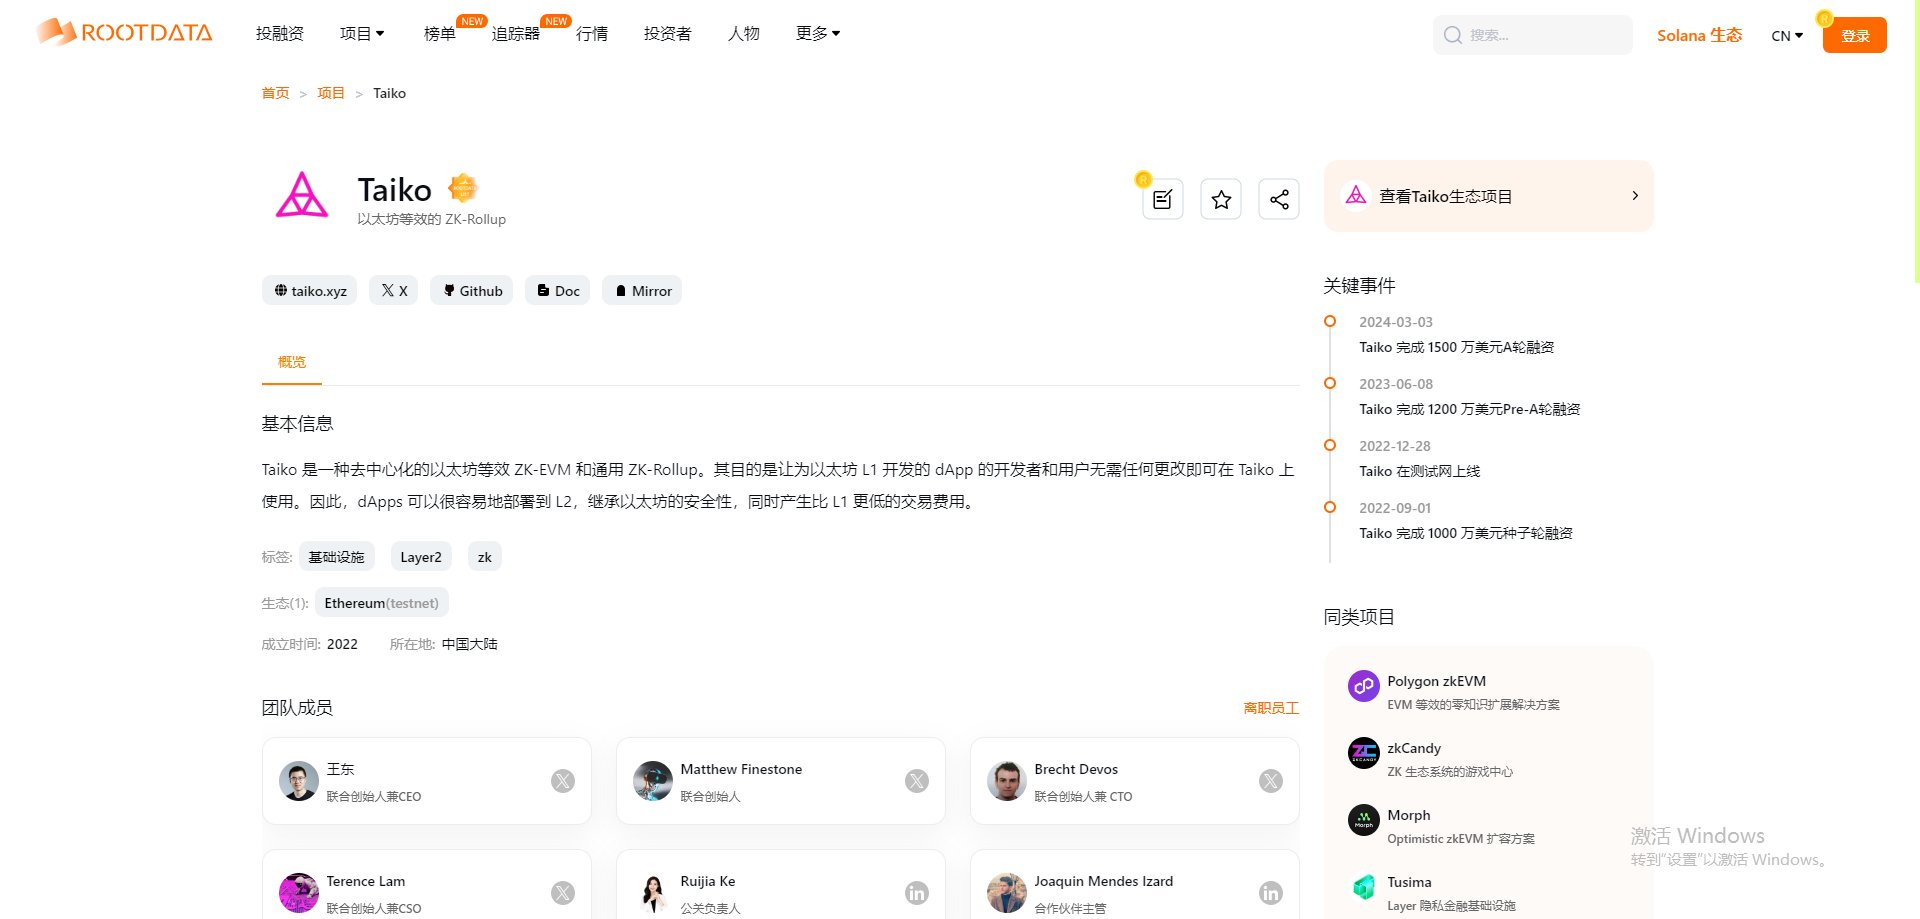1920x919 pixels.
Task: Open event Taiko 完成 1500 万美元A轮融资
Action: point(1457,347)
